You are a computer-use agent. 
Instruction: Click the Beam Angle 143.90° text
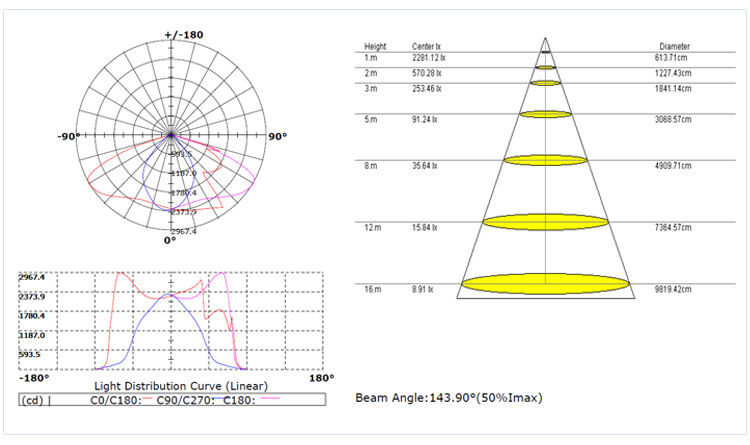pyautogui.click(x=448, y=398)
